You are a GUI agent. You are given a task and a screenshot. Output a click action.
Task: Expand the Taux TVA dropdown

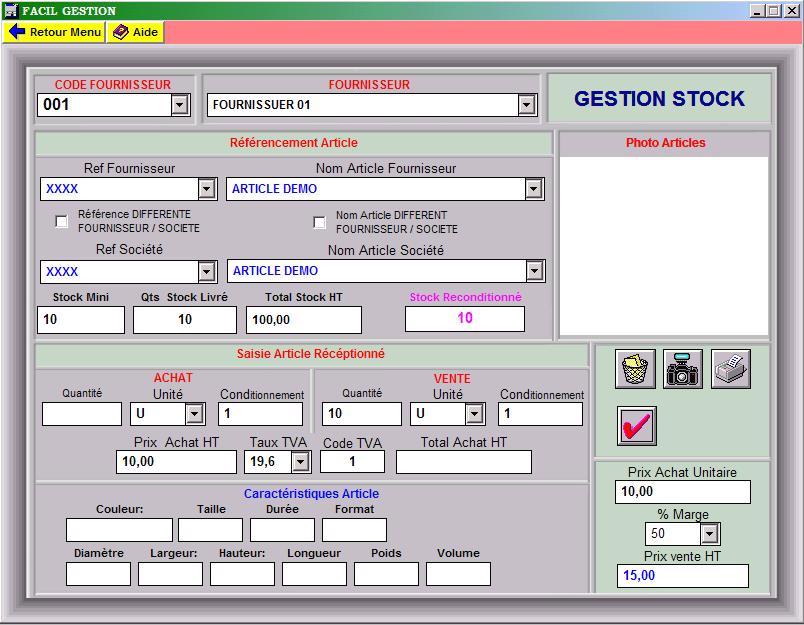[x=300, y=462]
